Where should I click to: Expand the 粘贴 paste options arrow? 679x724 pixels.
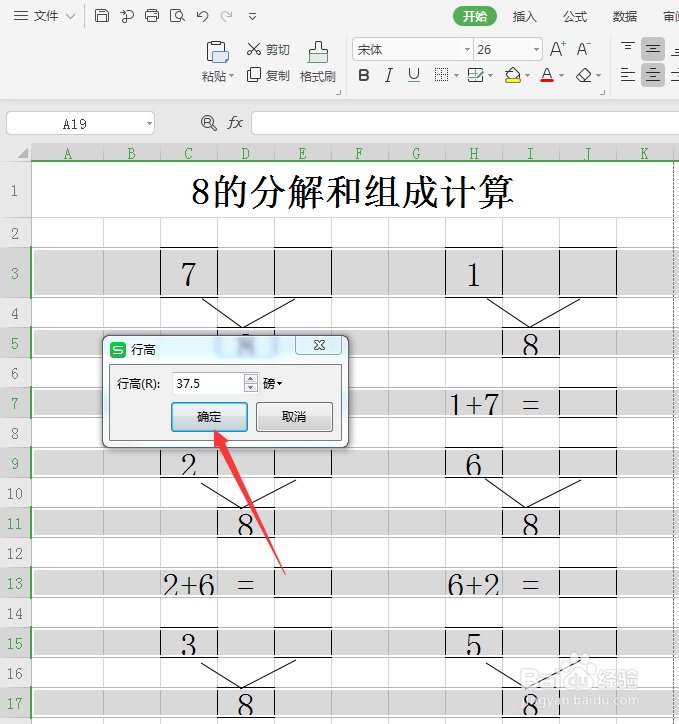(231, 76)
